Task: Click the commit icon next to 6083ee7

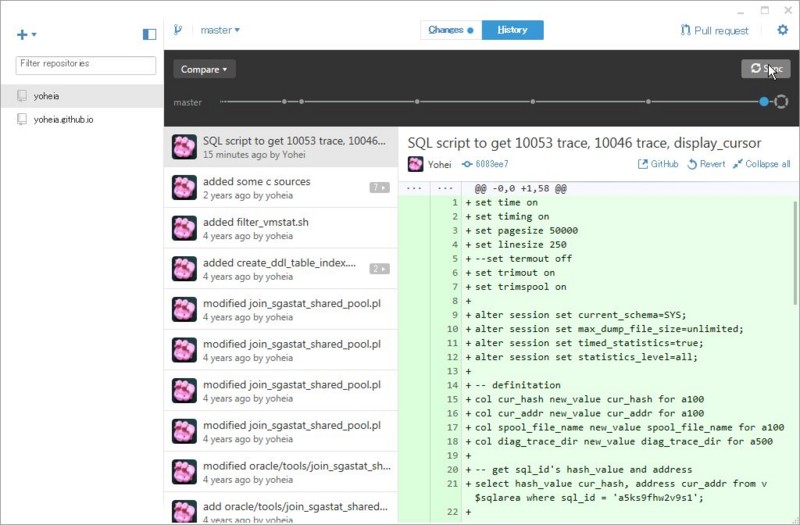Action: [x=467, y=164]
